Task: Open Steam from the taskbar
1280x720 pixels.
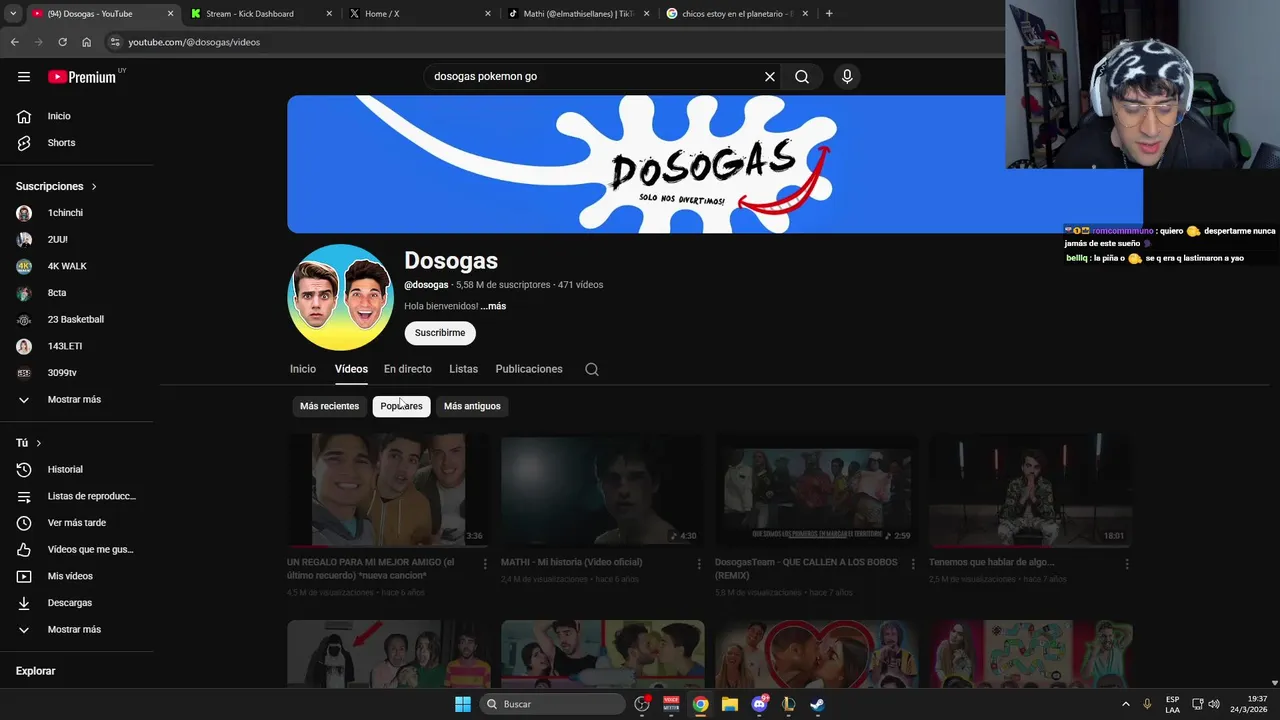Action: [817, 704]
